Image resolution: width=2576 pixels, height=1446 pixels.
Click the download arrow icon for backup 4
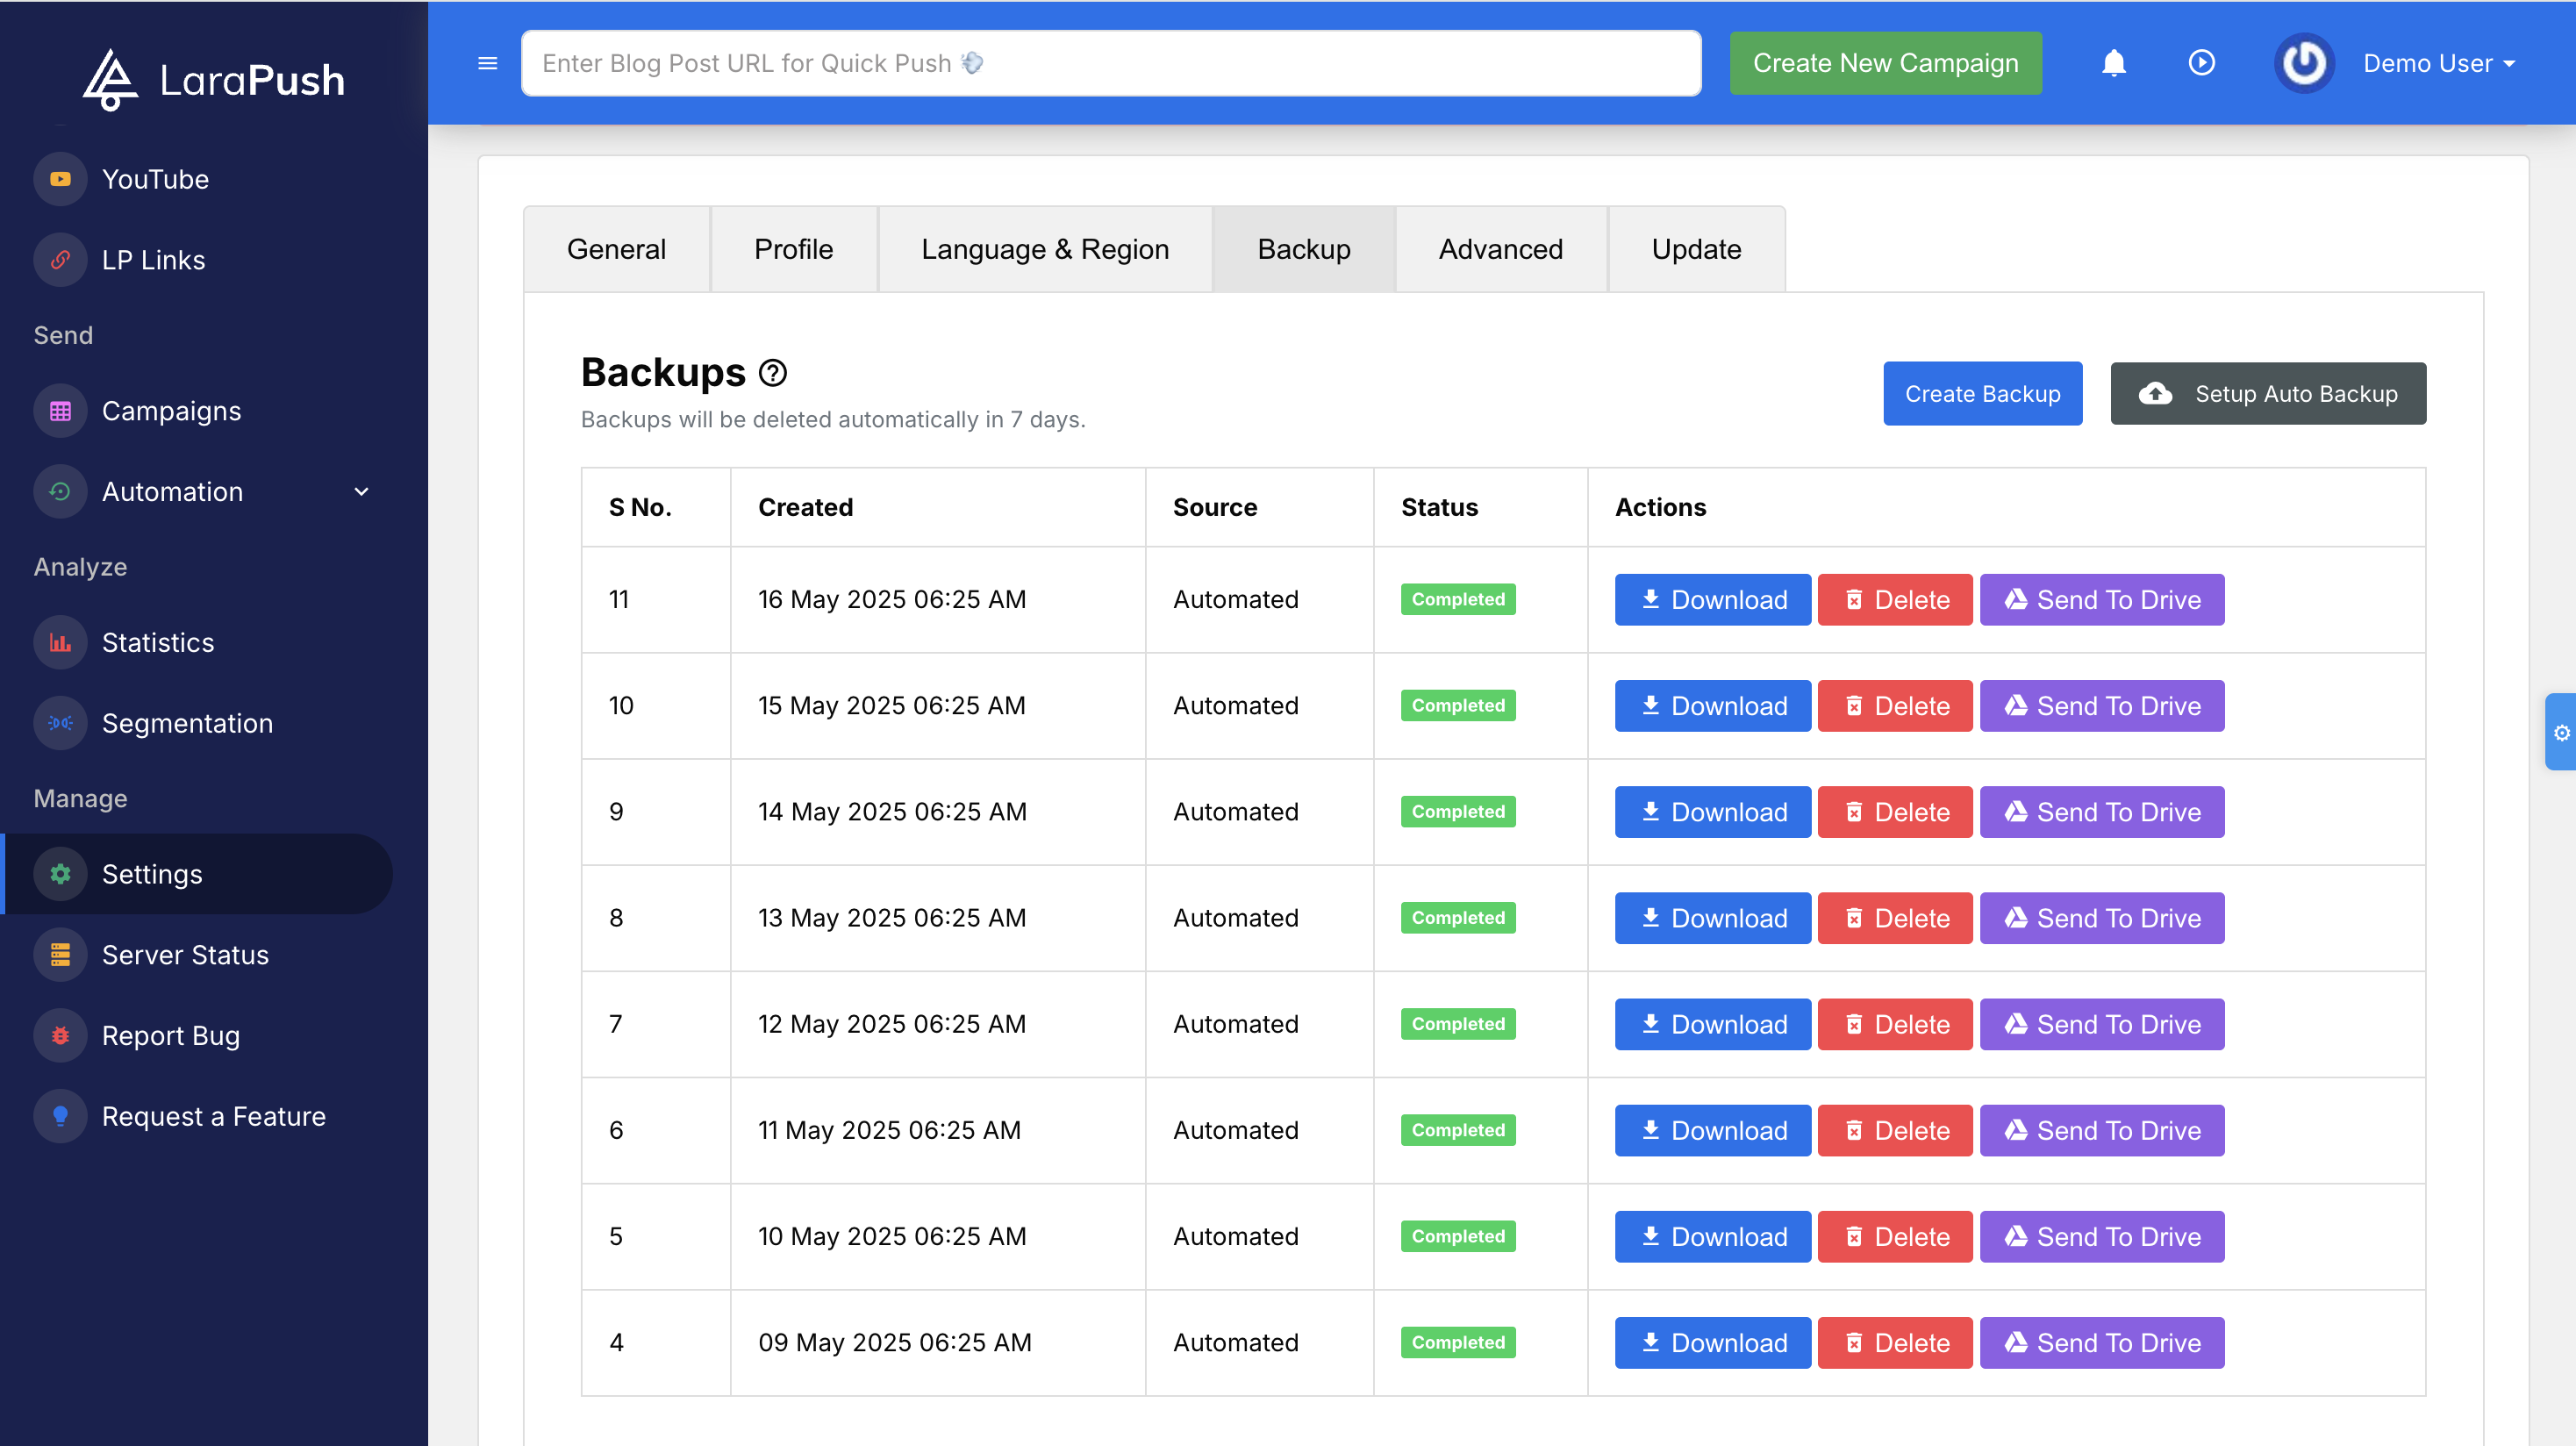click(1651, 1342)
